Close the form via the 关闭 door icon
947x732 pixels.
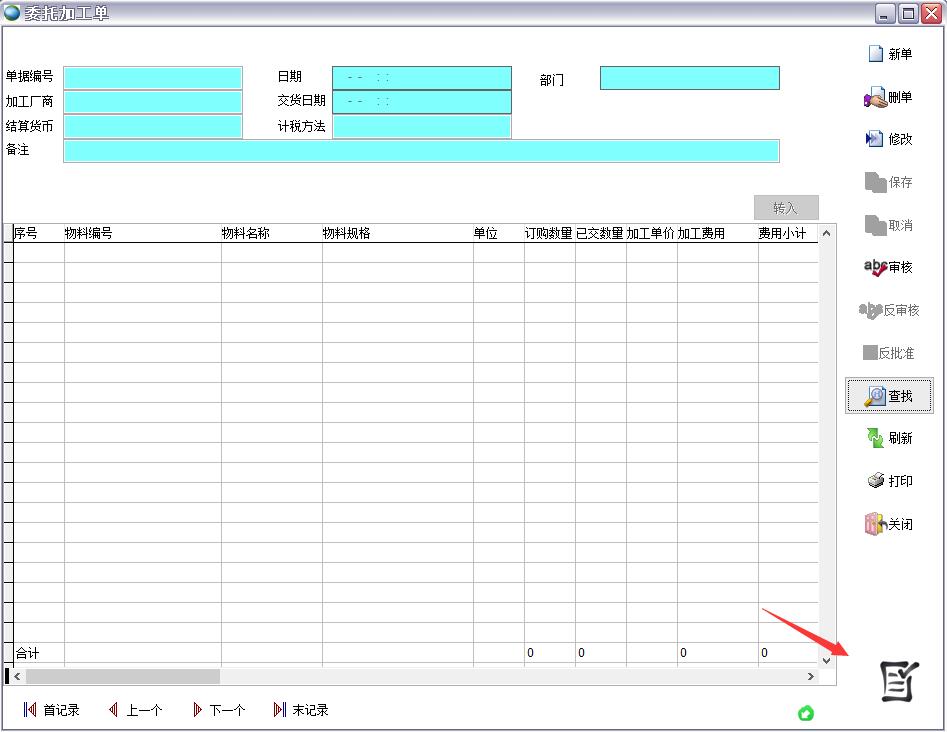pyautogui.click(x=889, y=524)
